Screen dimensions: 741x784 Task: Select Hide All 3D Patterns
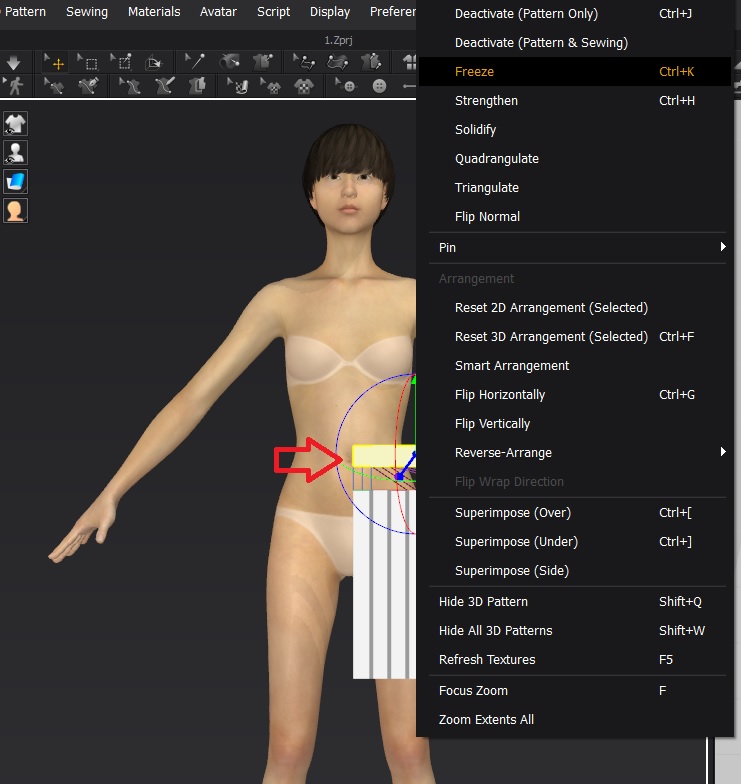pyautogui.click(x=574, y=630)
